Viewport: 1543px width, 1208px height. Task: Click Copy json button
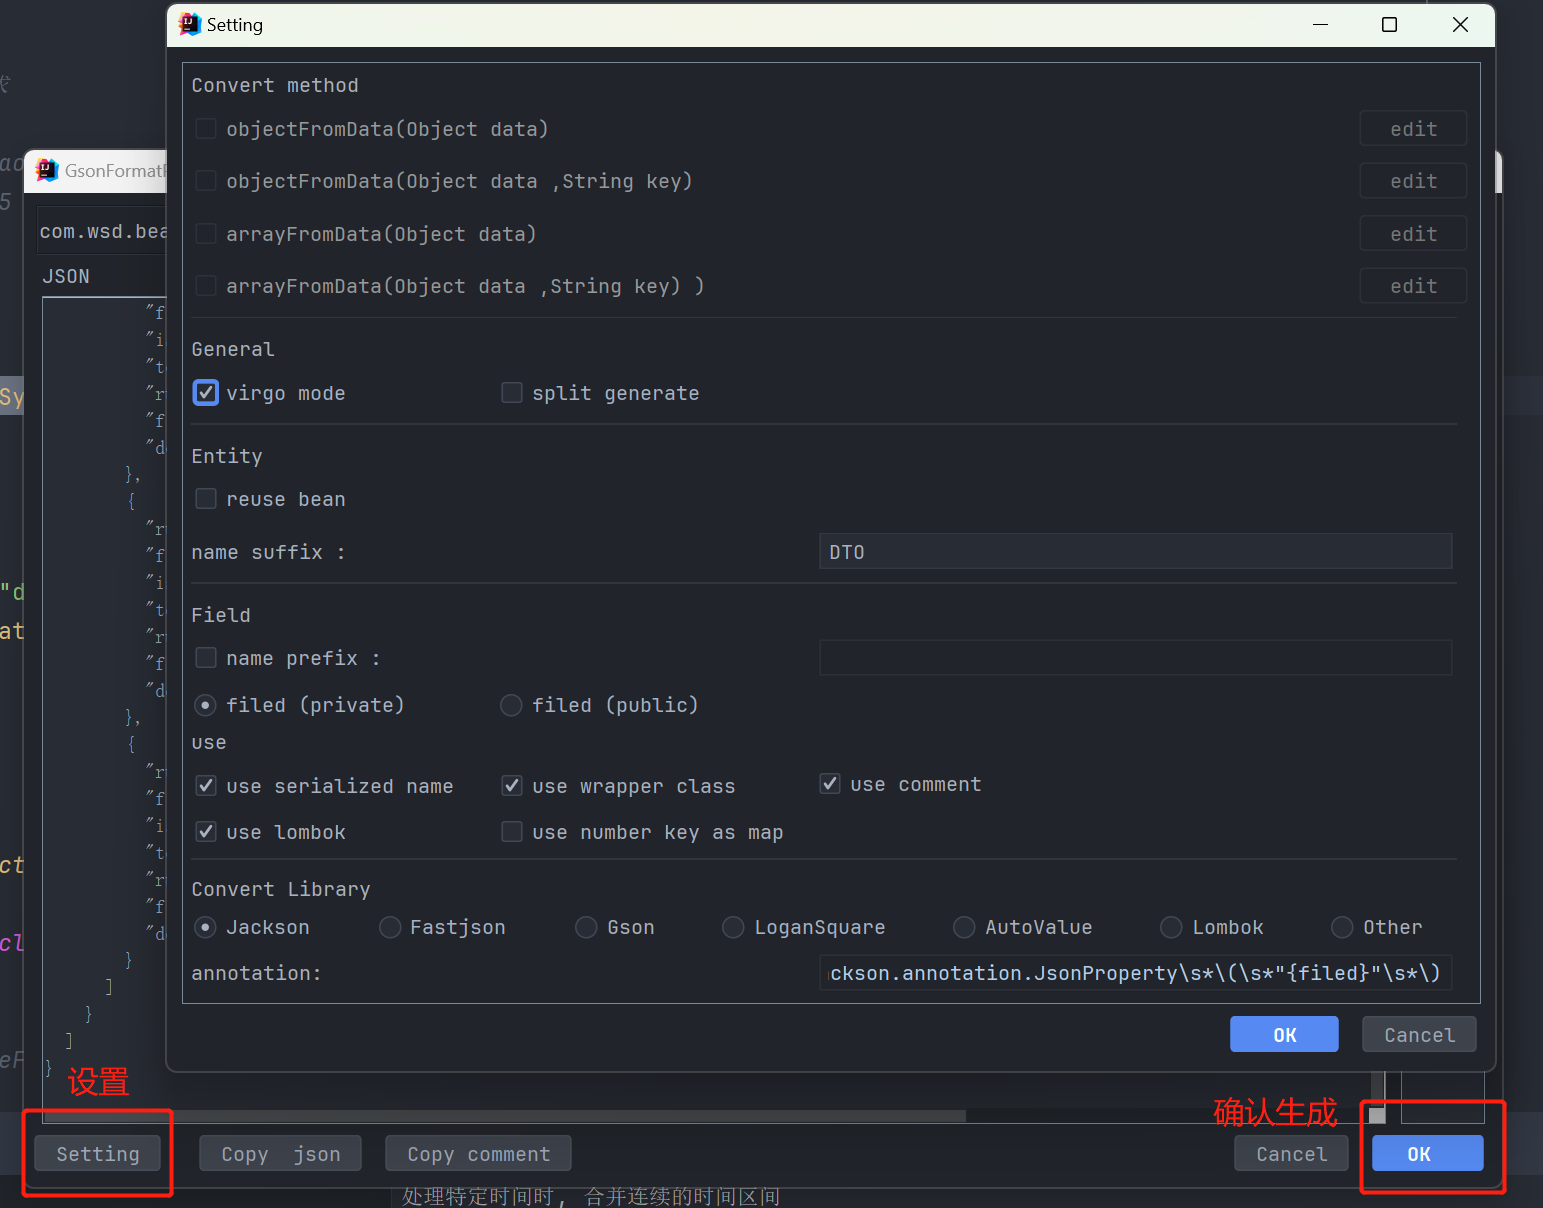280,1153
